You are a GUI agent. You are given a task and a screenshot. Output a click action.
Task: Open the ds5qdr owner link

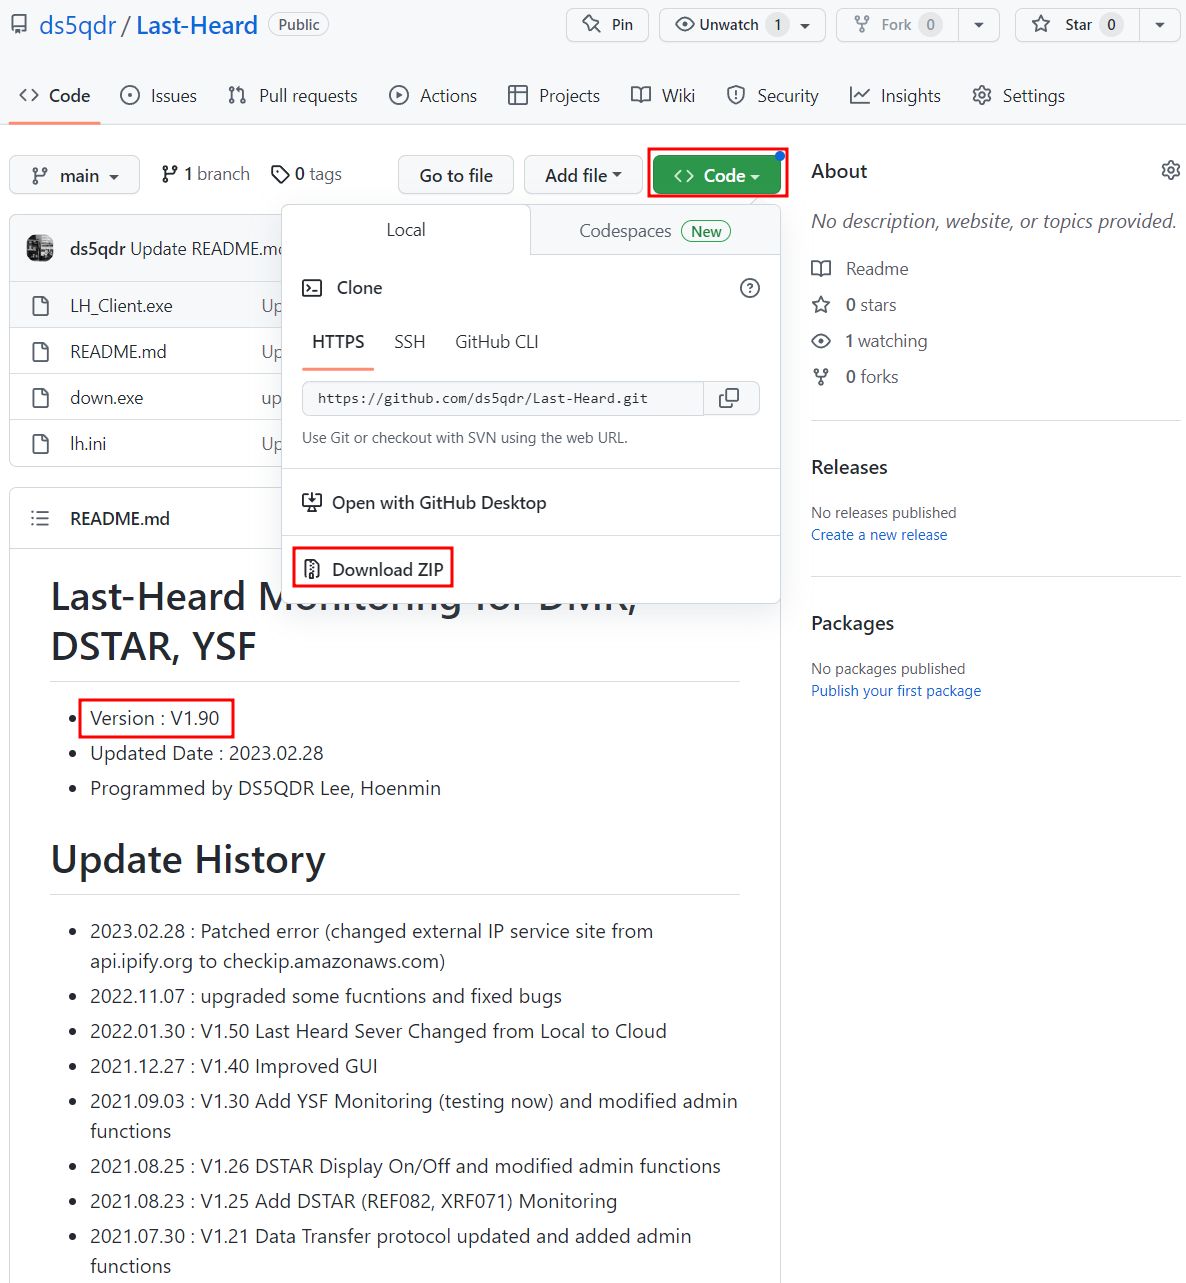tap(77, 25)
